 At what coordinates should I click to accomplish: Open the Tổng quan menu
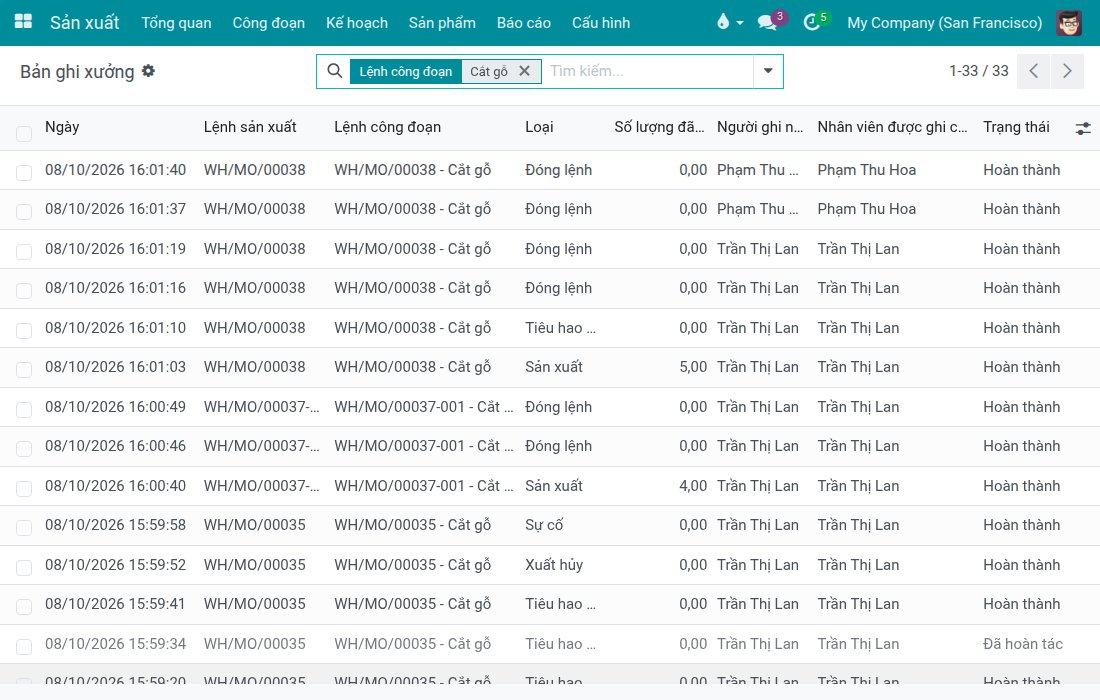pos(176,22)
